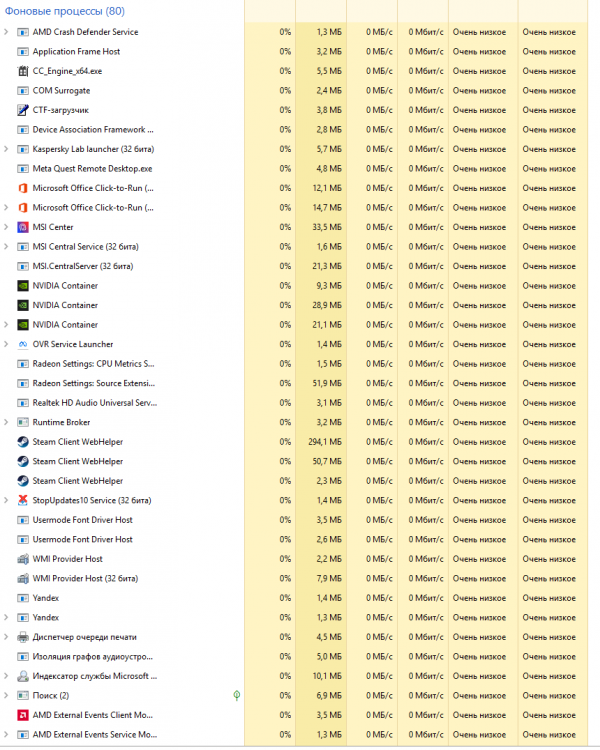Screen dimensions: 600x750
Task: Click Steam WebHelper icon using 2,3 МБ
Action: [x=22, y=481]
